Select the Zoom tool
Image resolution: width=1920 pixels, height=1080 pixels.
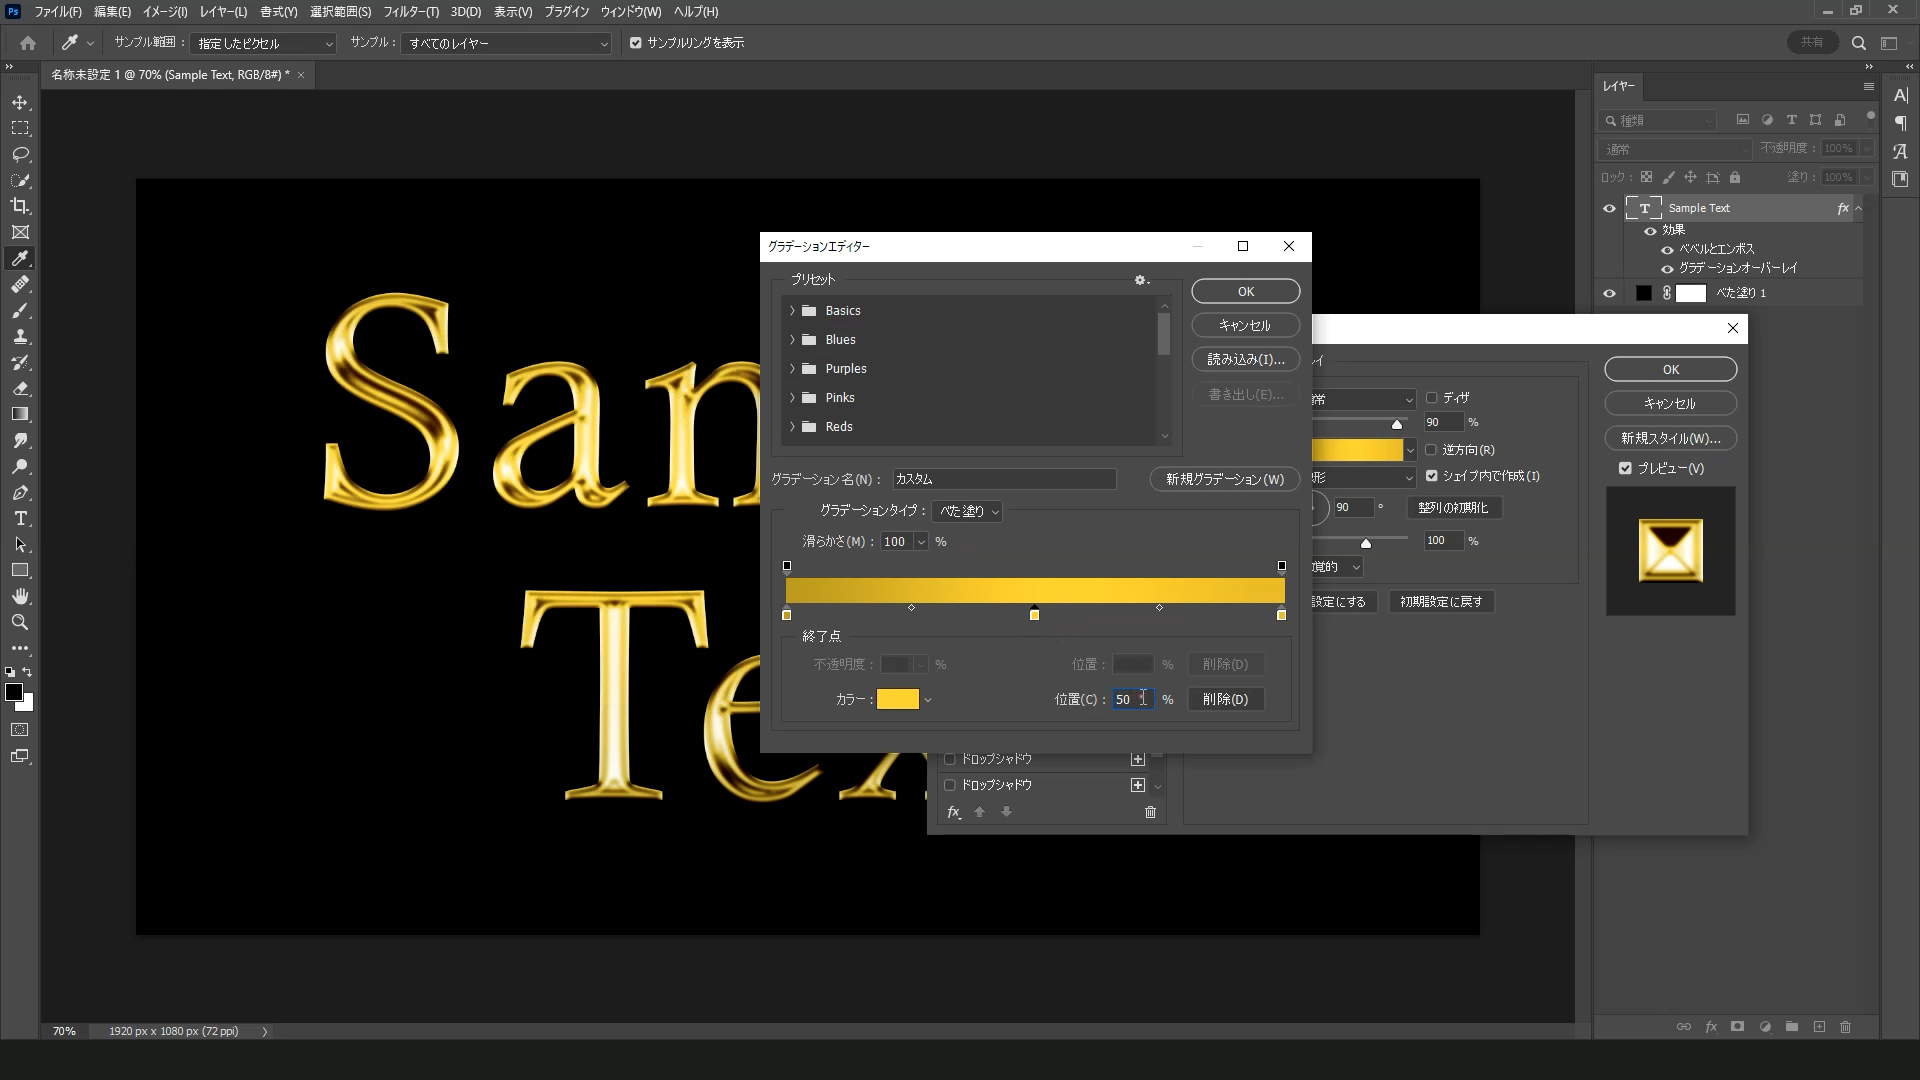20,622
